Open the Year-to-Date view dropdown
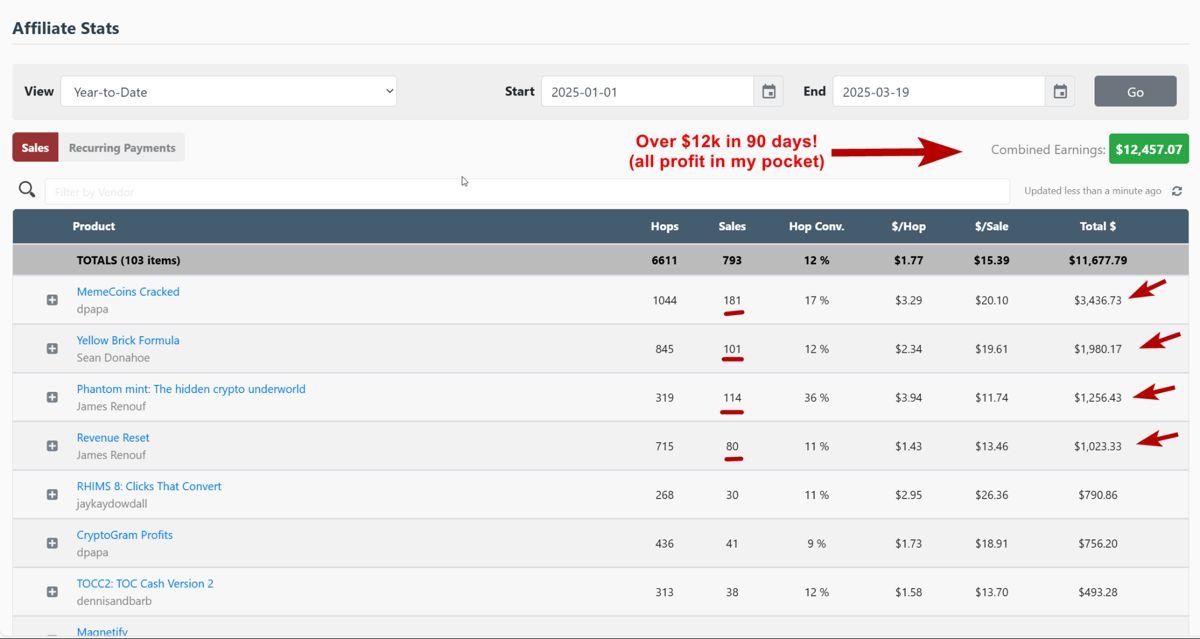The width and height of the screenshot is (1200, 639). [228, 92]
